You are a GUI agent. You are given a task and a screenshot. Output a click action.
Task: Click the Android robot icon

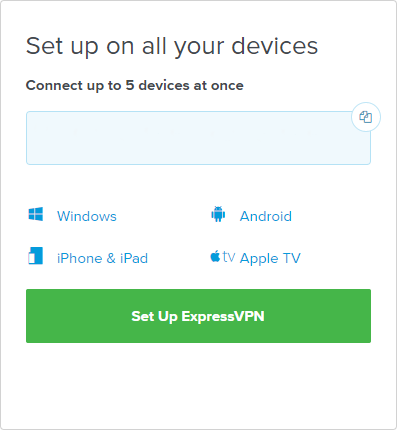point(218,214)
